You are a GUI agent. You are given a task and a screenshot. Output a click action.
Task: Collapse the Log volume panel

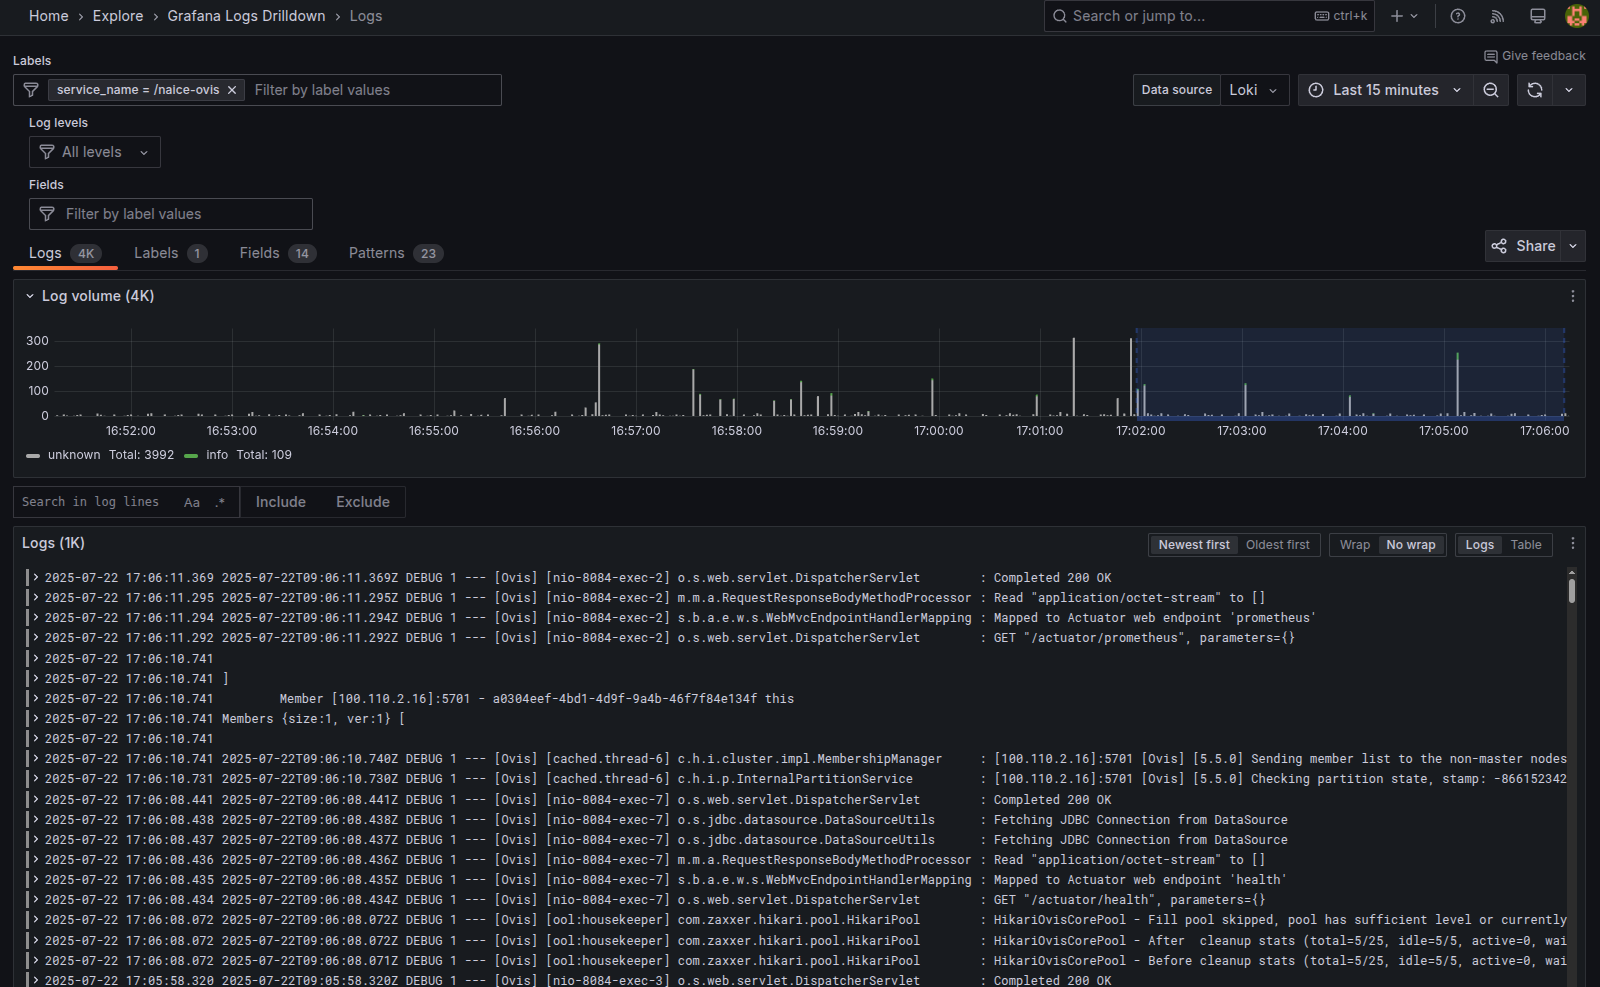(30, 296)
